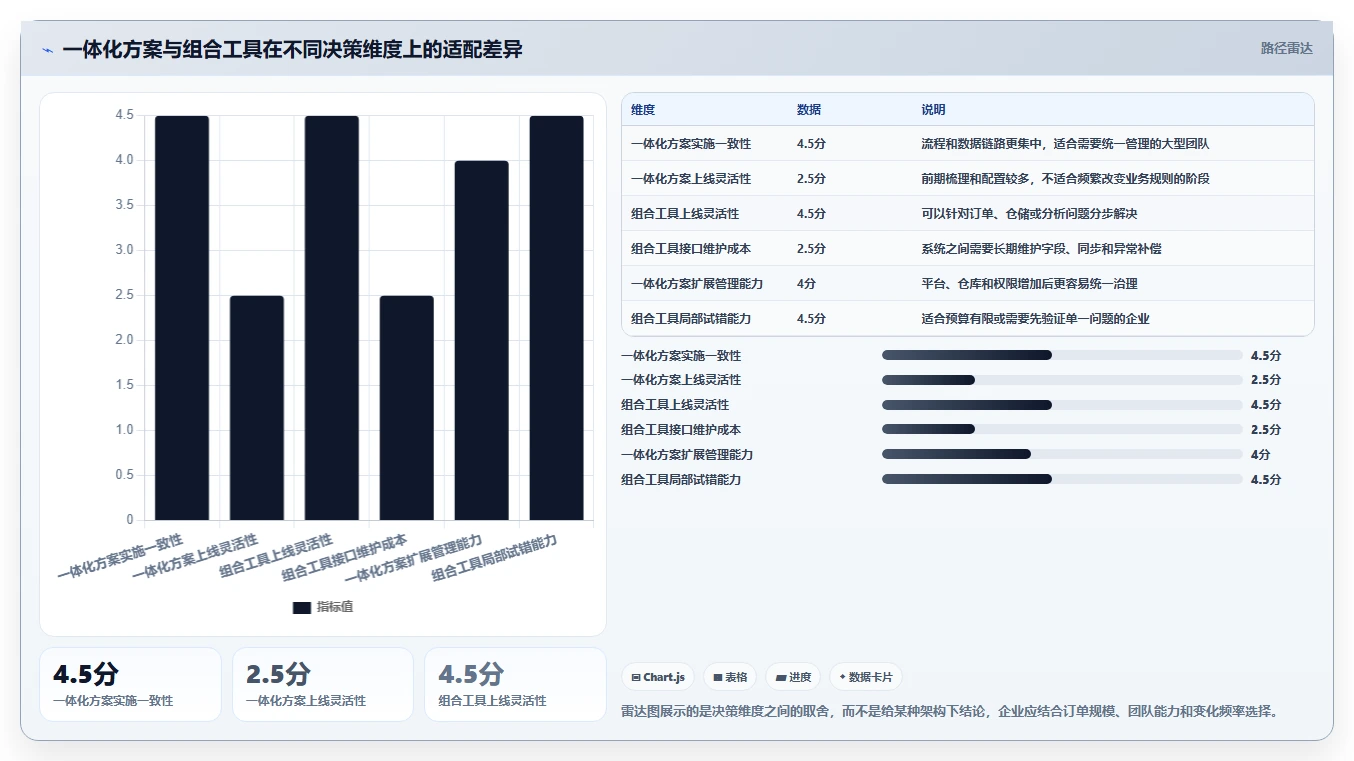Click the 表格 tag
The width and height of the screenshot is (1354, 761).
coord(731,677)
